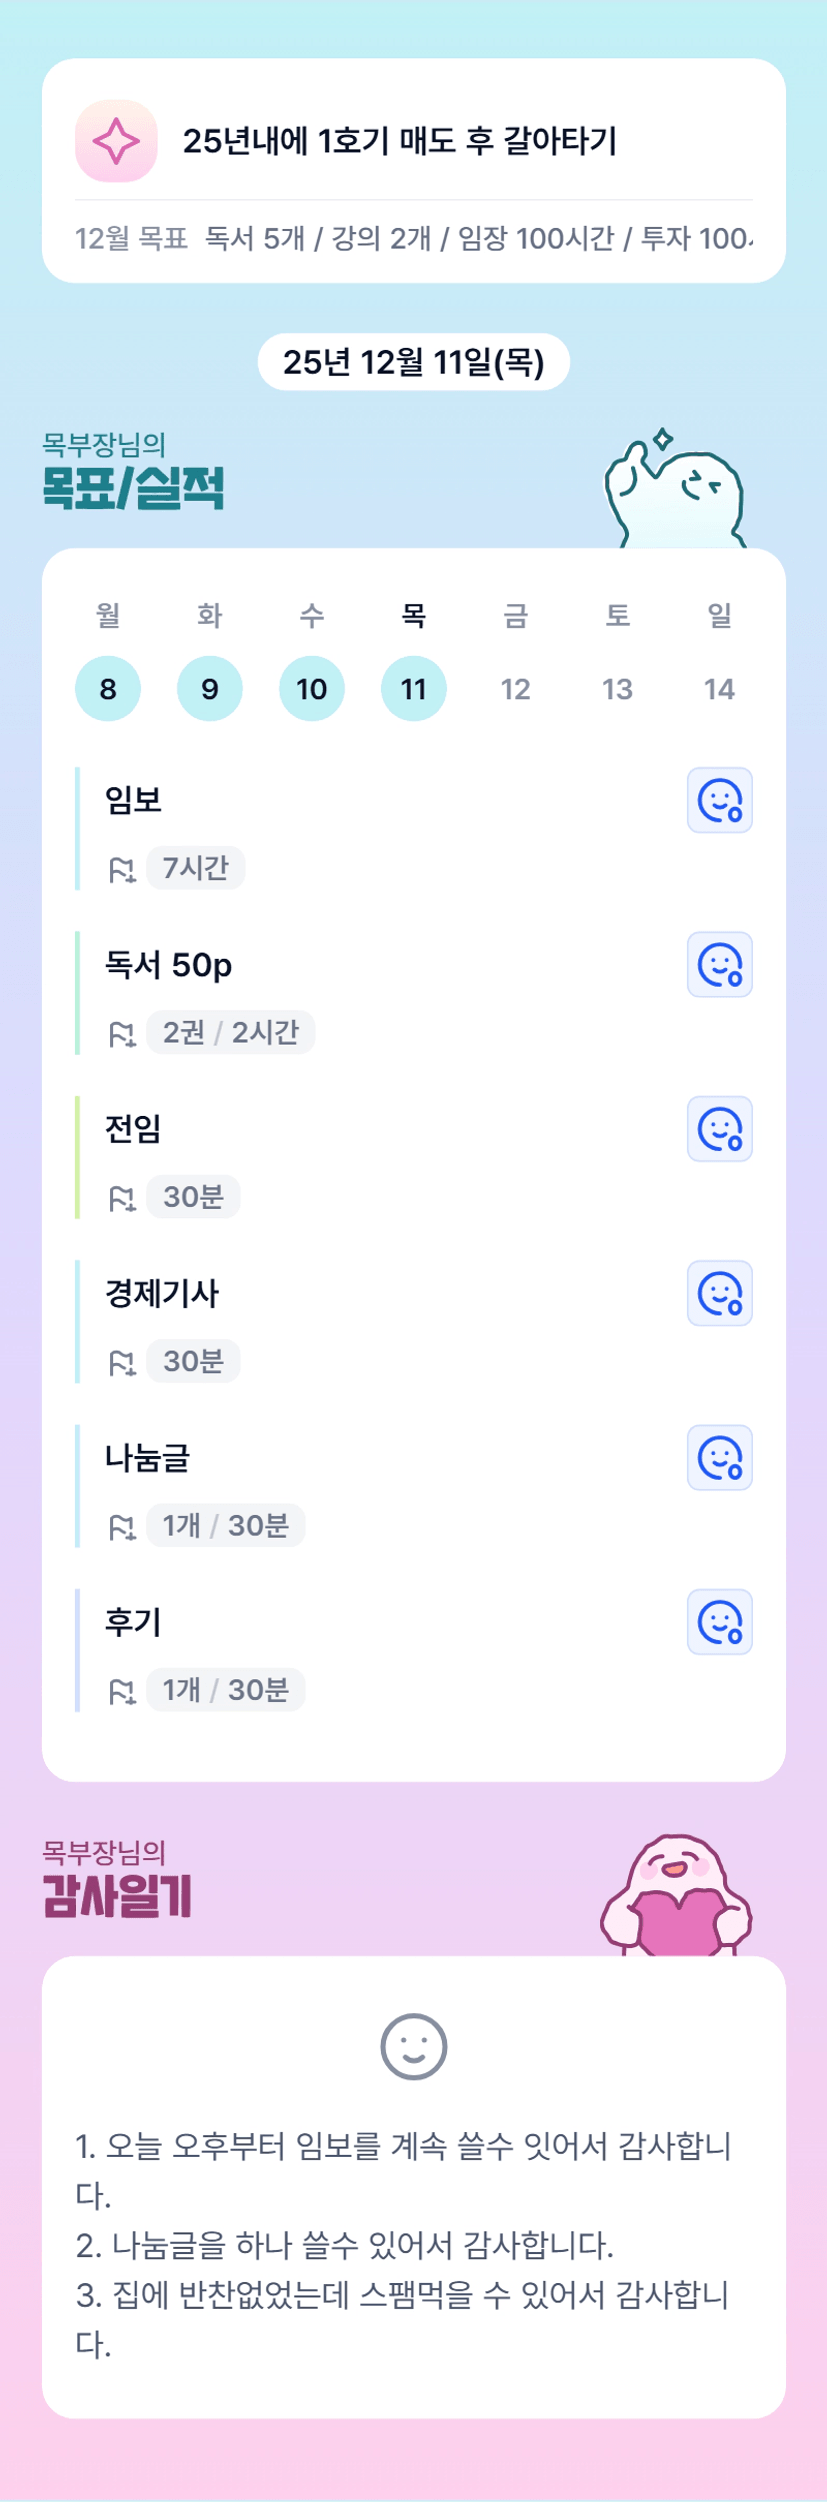Click the emoji reaction icon for 임보
The width and height of the screenshot is (827, 2502).
click(719, 800)
